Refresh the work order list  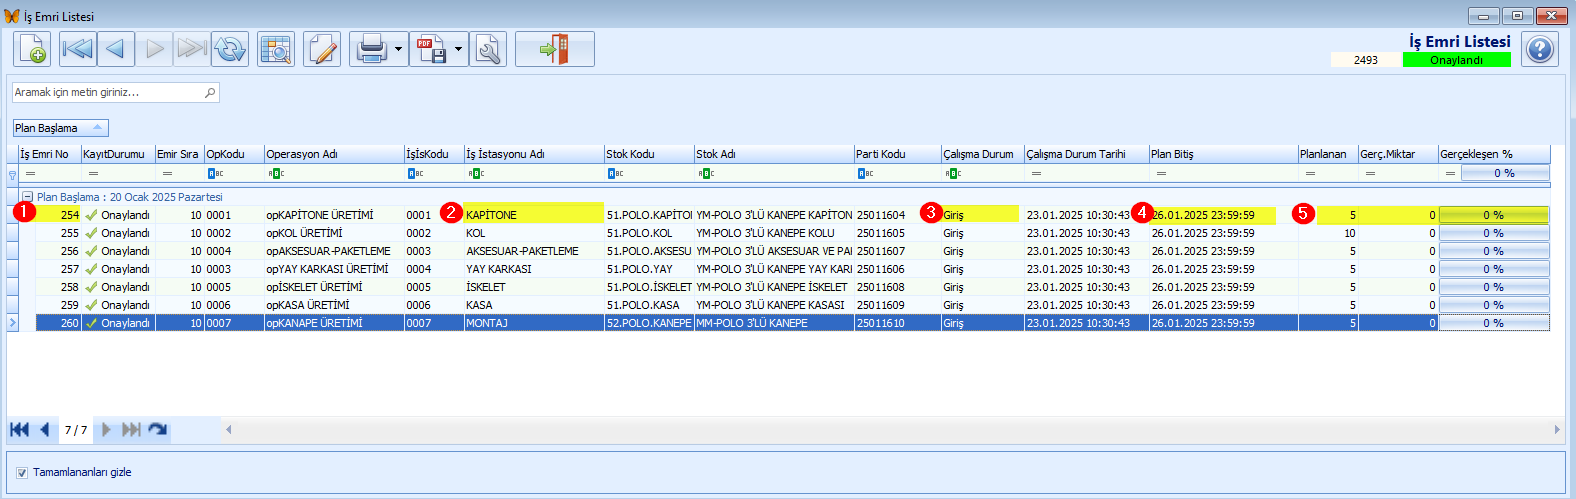tap(230, 49)
